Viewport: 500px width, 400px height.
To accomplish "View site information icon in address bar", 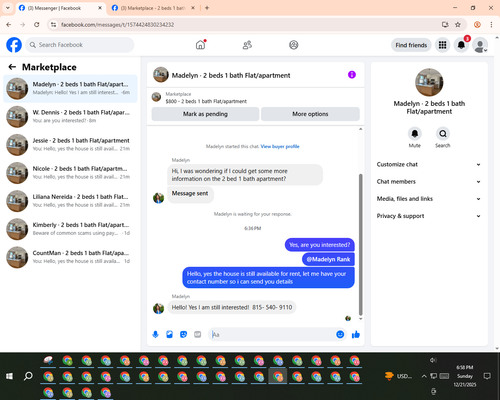I will 53,24.
